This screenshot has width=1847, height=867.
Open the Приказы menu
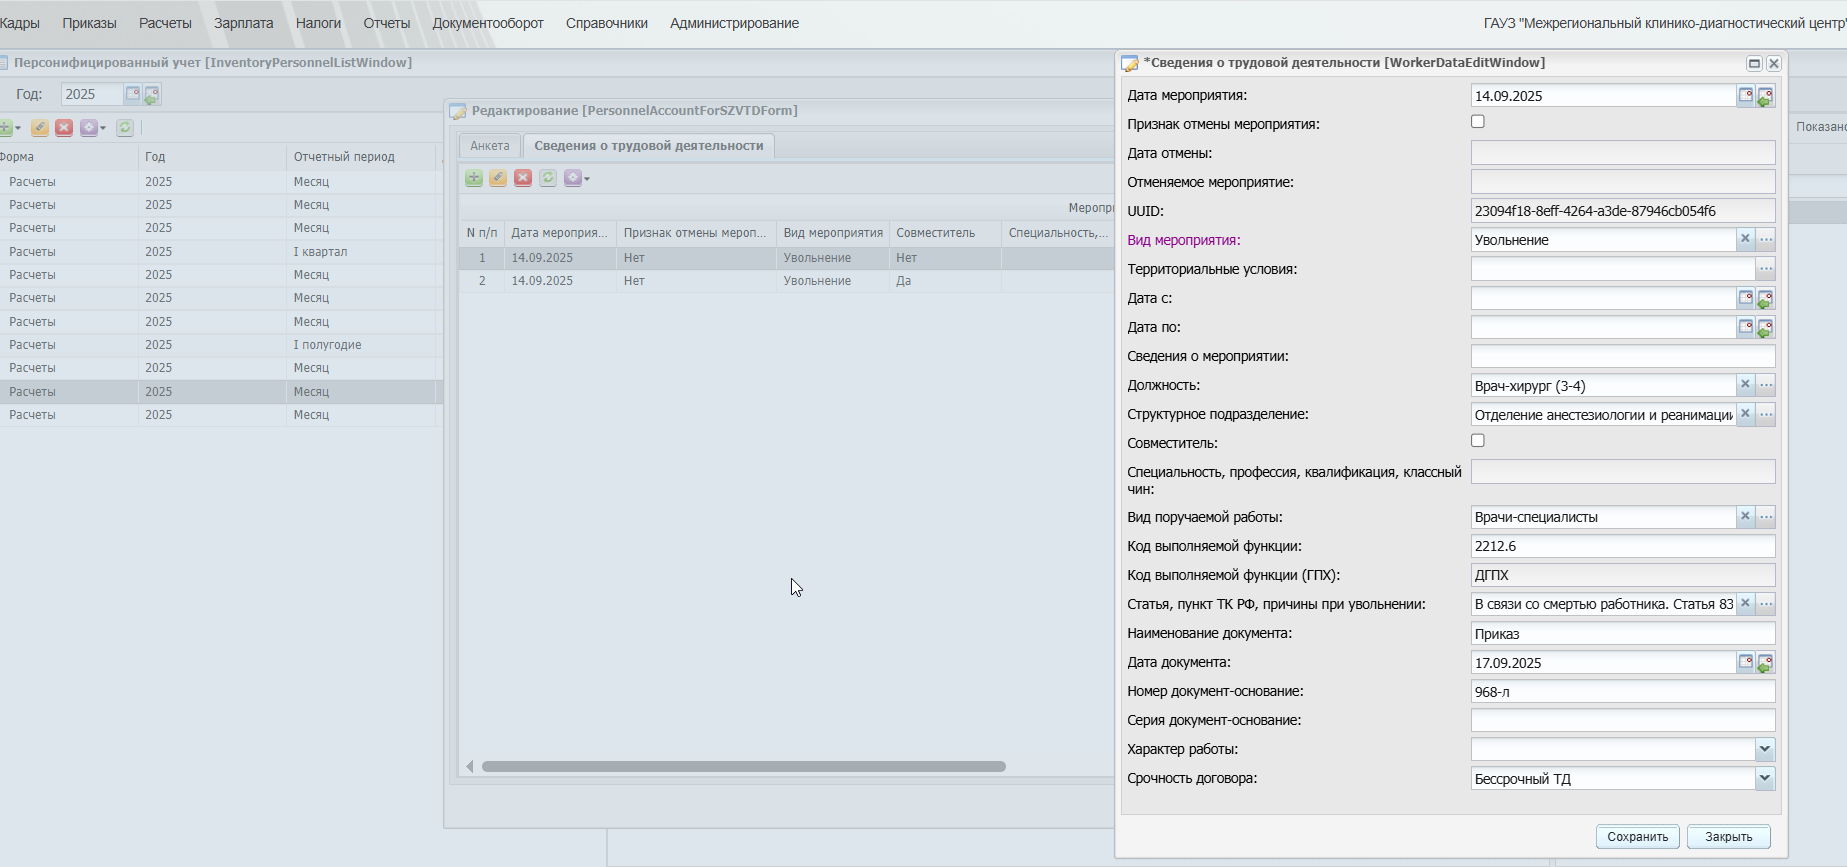pos(90,23)
